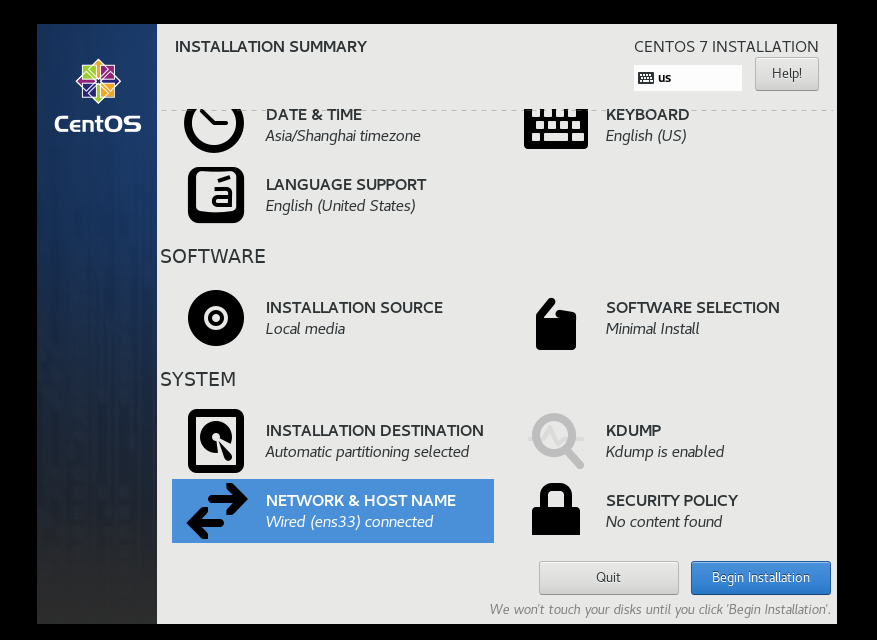Open the Help! button

tap(786, 74)
